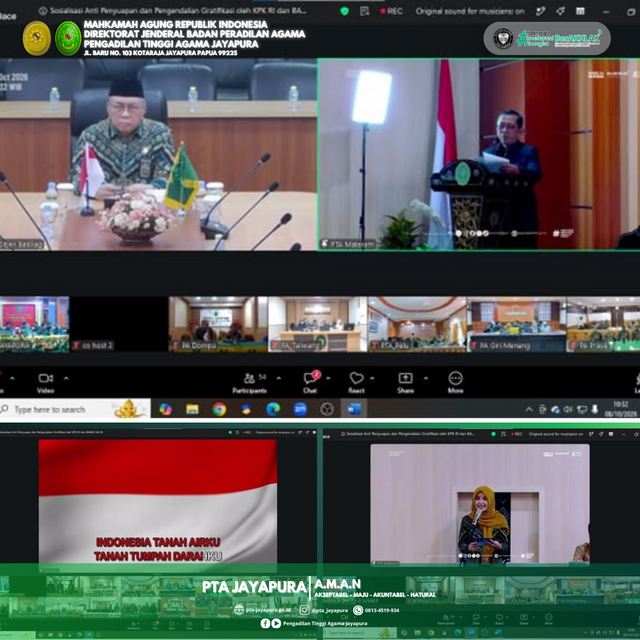The width and height of the screenshot is (640, 640).
Task: Expand the Share options caret
Action: coord(426,378)
